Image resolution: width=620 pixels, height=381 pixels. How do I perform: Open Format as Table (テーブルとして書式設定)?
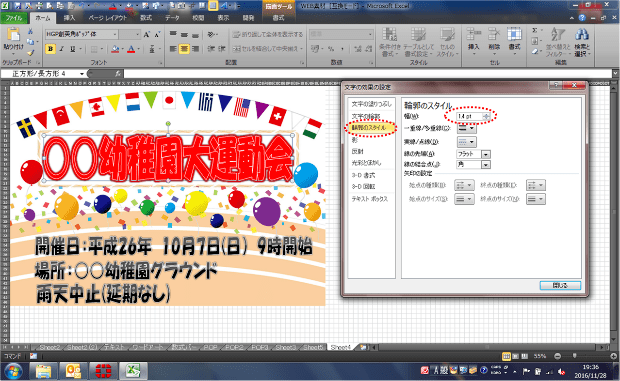(418, 41)
